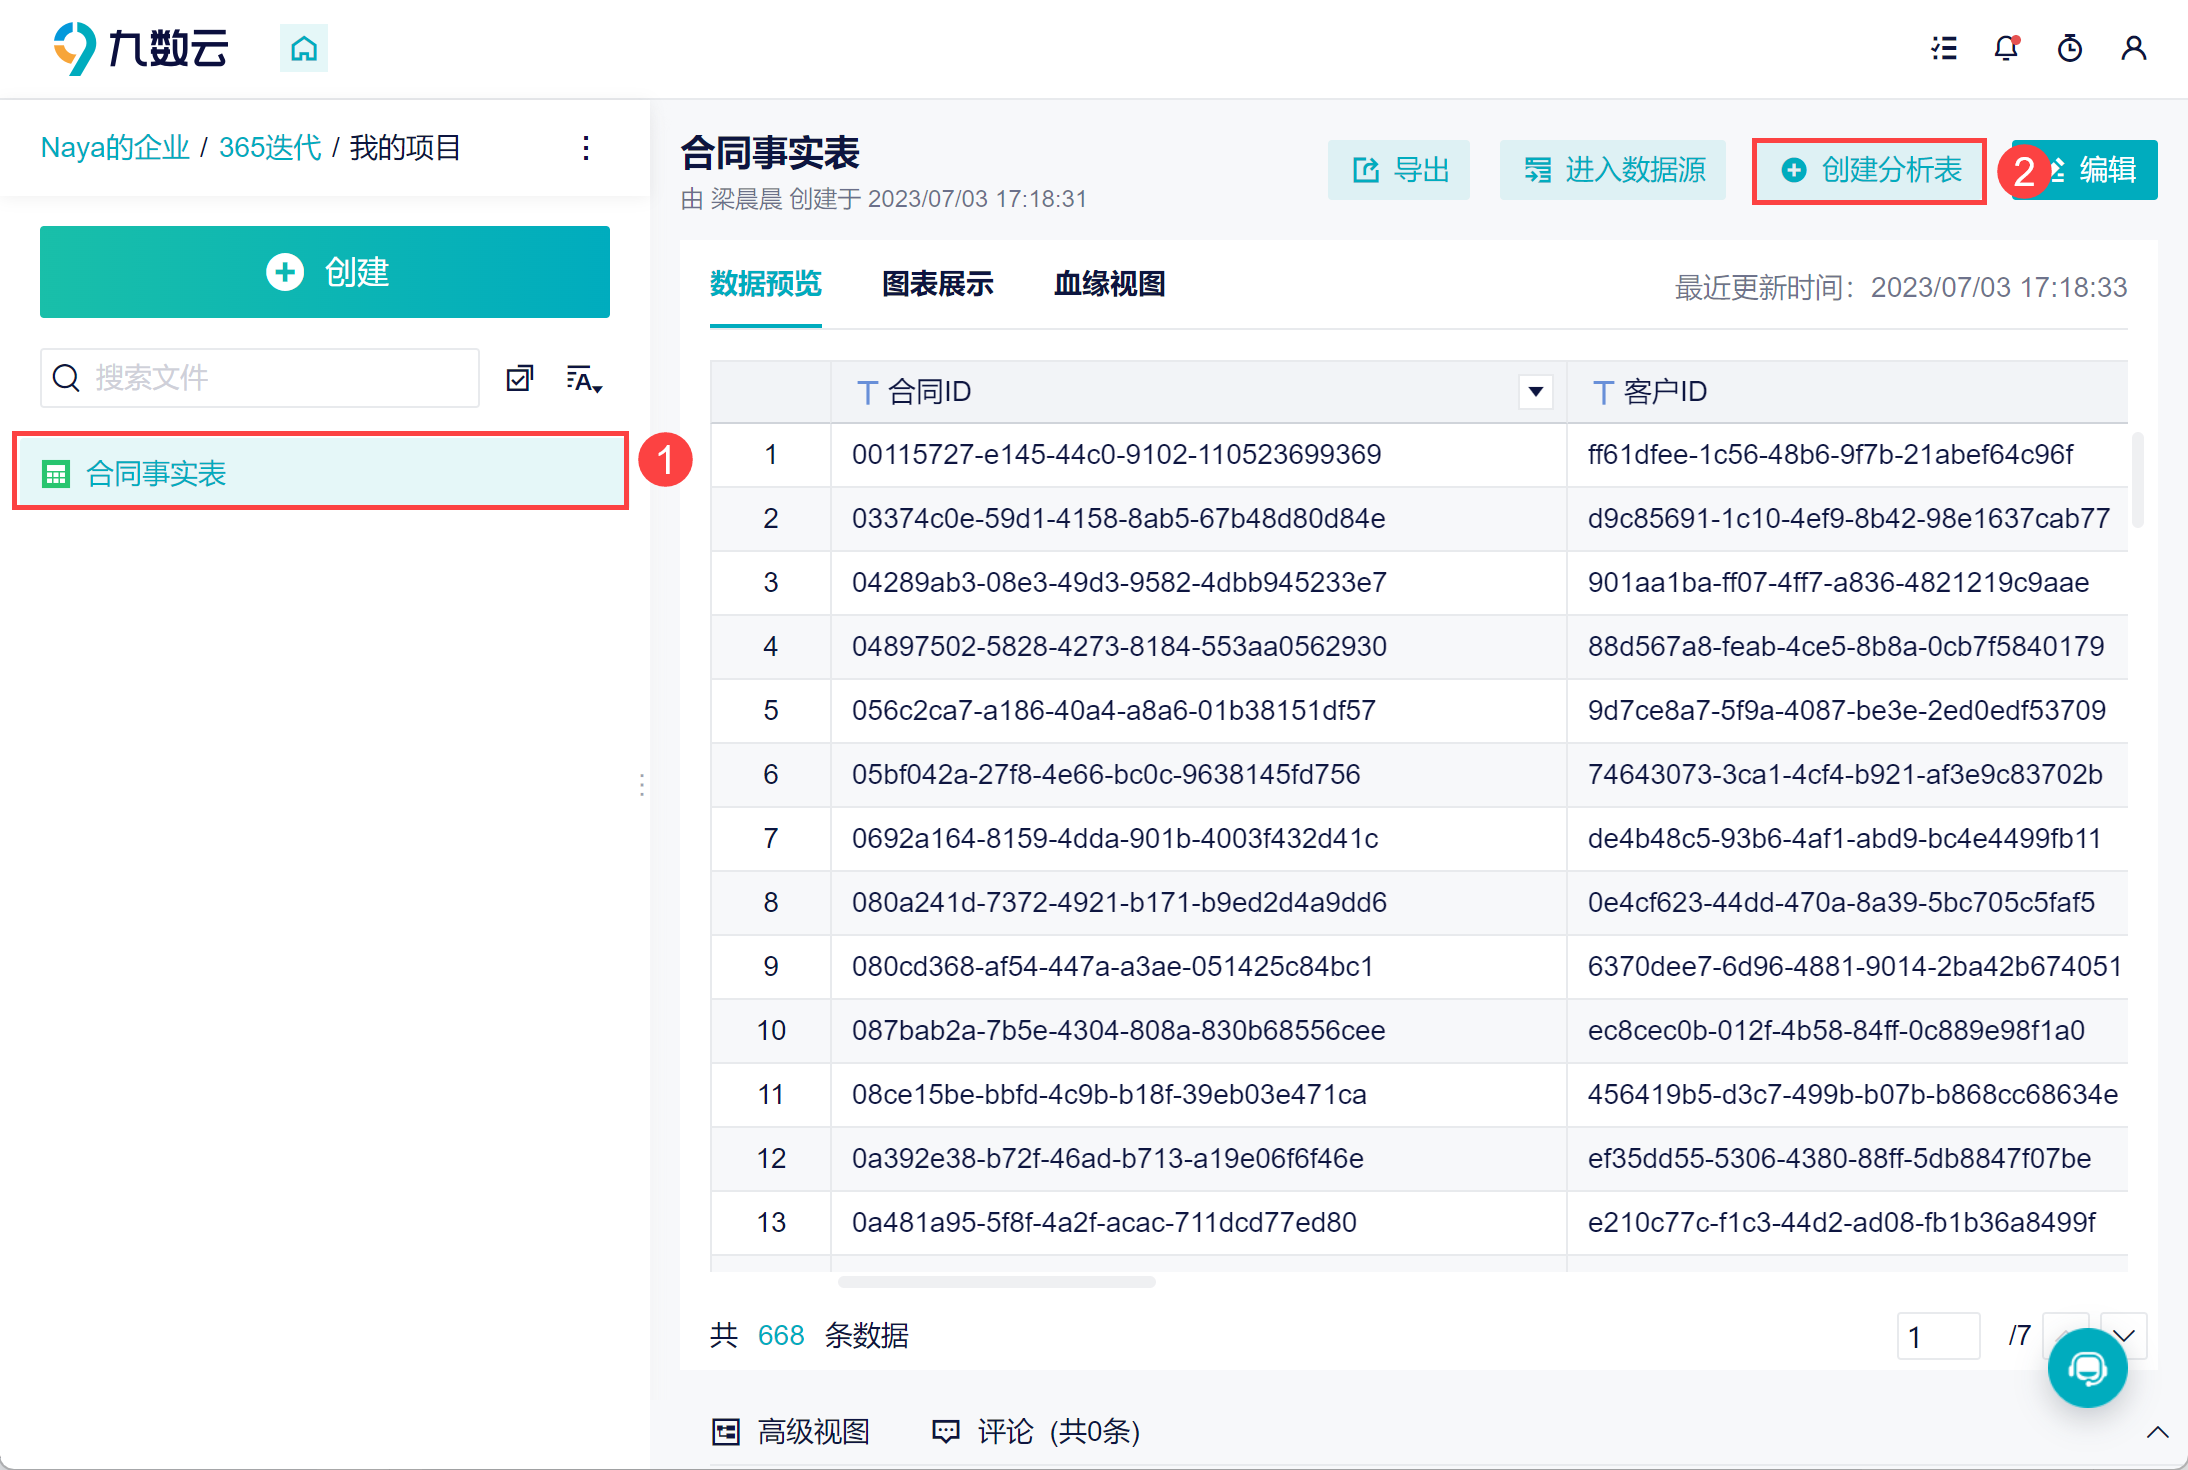The width and height of the screenshot is (2188, 1470).
Task: Open the task list icon
Action: pos(1944,48)
